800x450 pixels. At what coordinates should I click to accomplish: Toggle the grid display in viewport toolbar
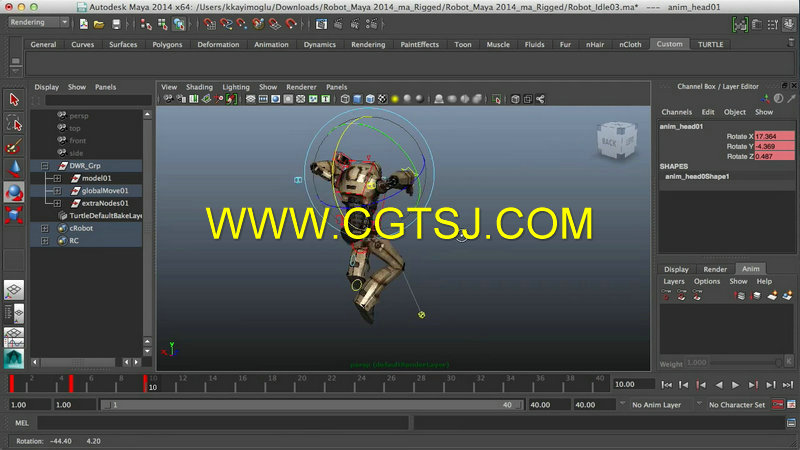[x=251, y=99]
